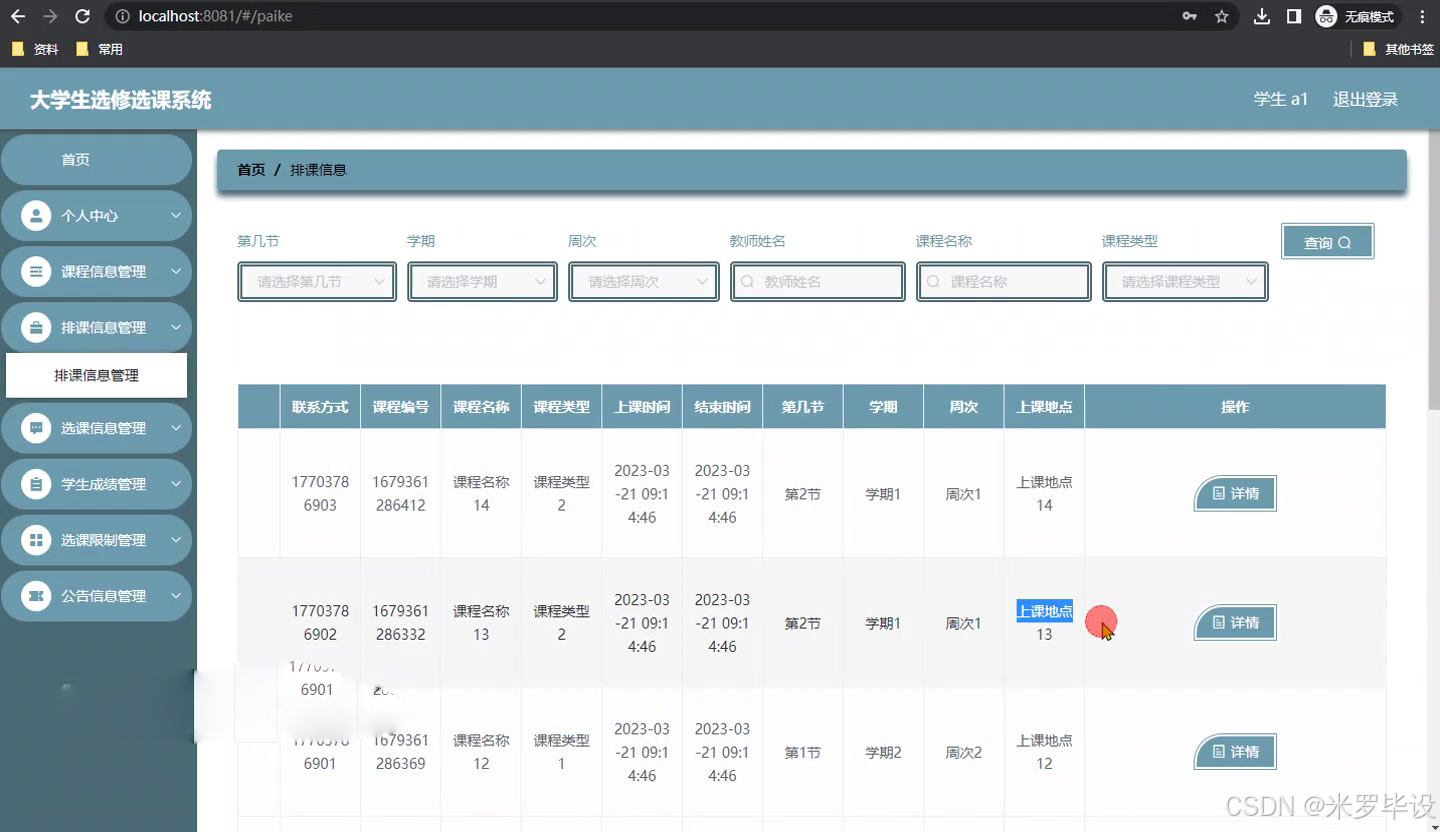This screenshot has height=832, width=1440.
Task: Click the browser back arrow
Action: [18, 16]
